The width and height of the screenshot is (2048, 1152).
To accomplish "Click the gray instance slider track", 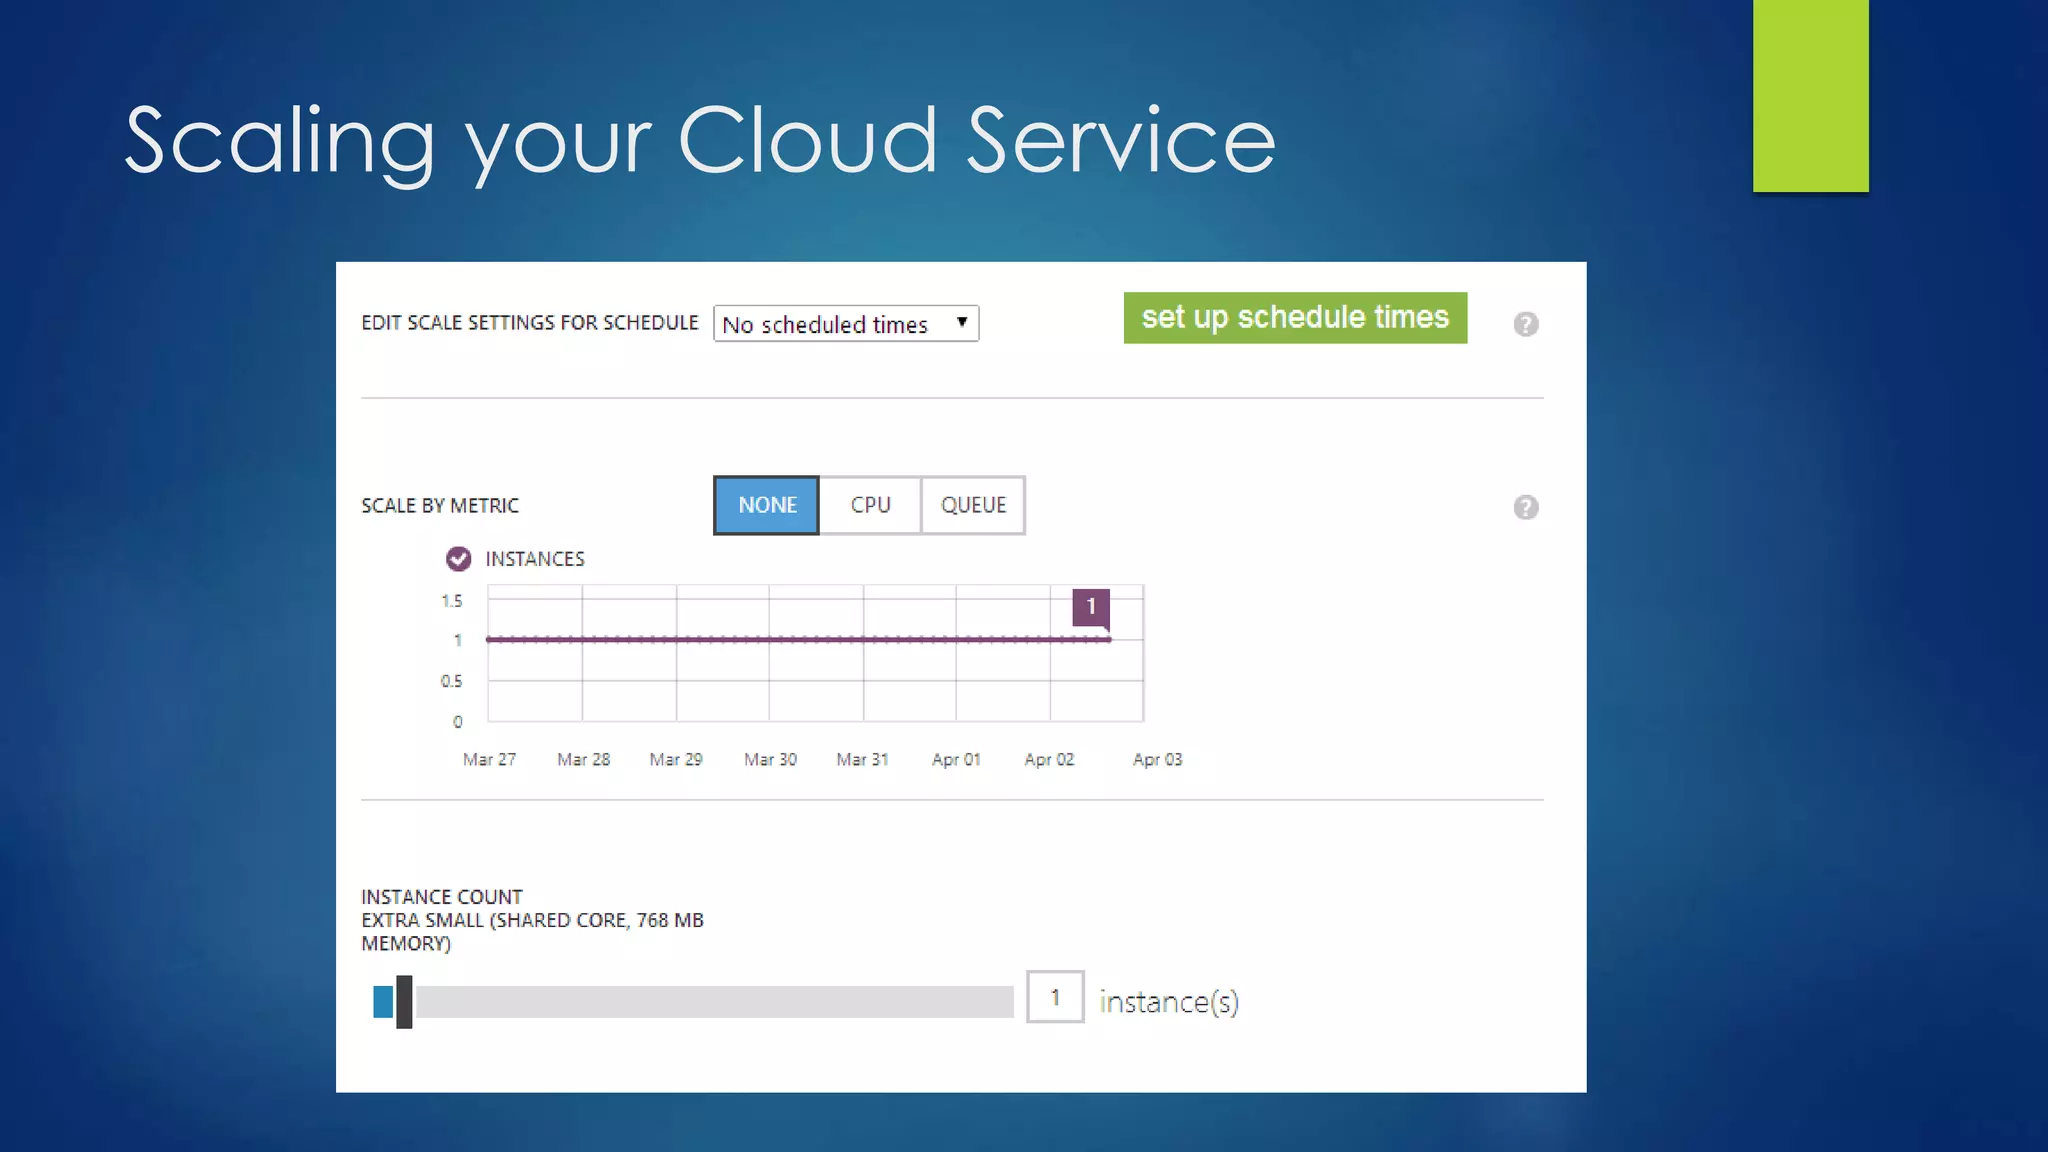I will pyautogui.click(x=714, y=1001).
